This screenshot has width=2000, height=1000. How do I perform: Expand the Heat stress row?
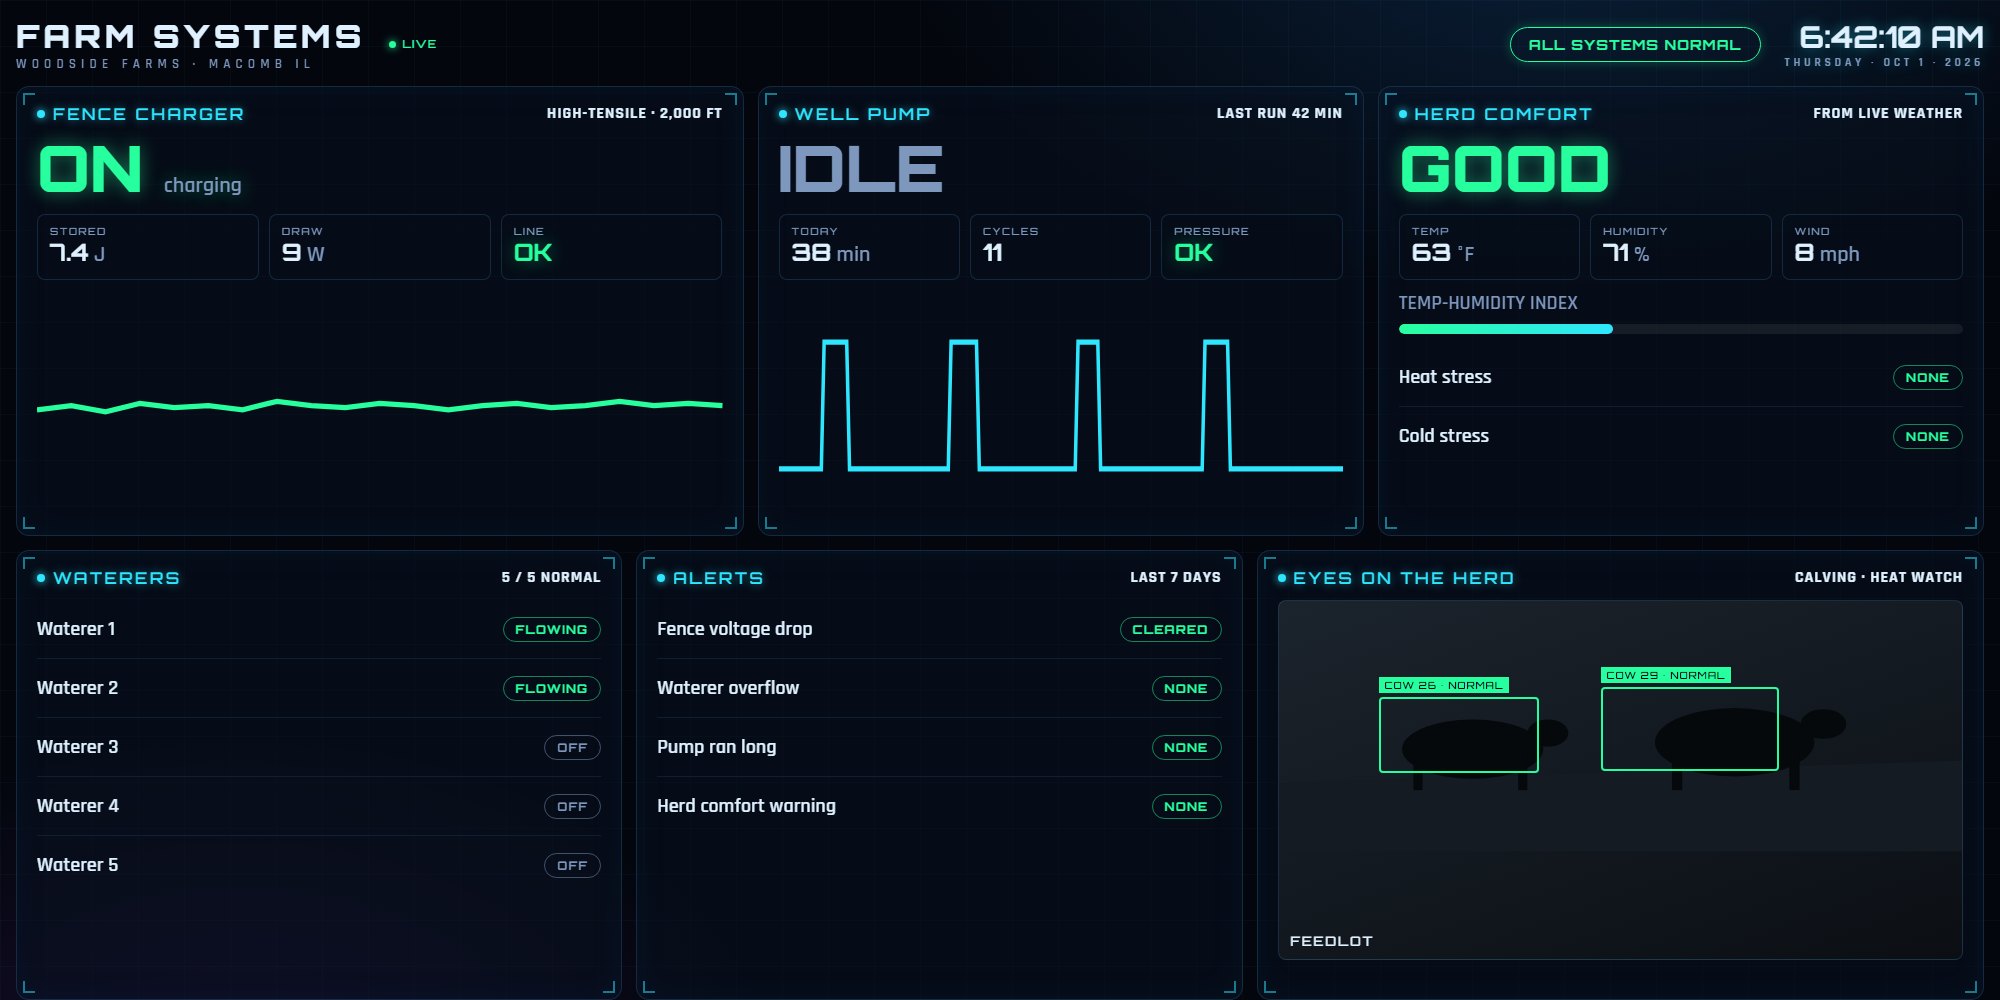click(1680, 377)
